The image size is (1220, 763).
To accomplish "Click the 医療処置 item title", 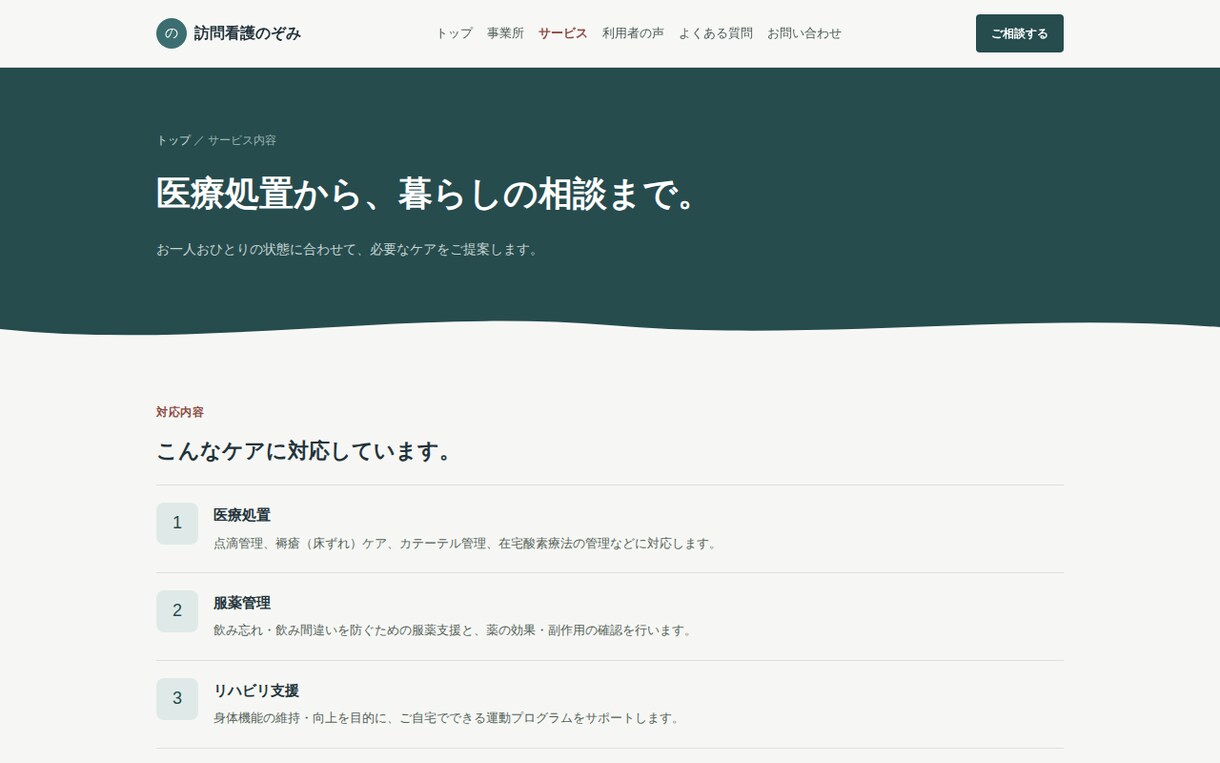I will click(242, 515).
